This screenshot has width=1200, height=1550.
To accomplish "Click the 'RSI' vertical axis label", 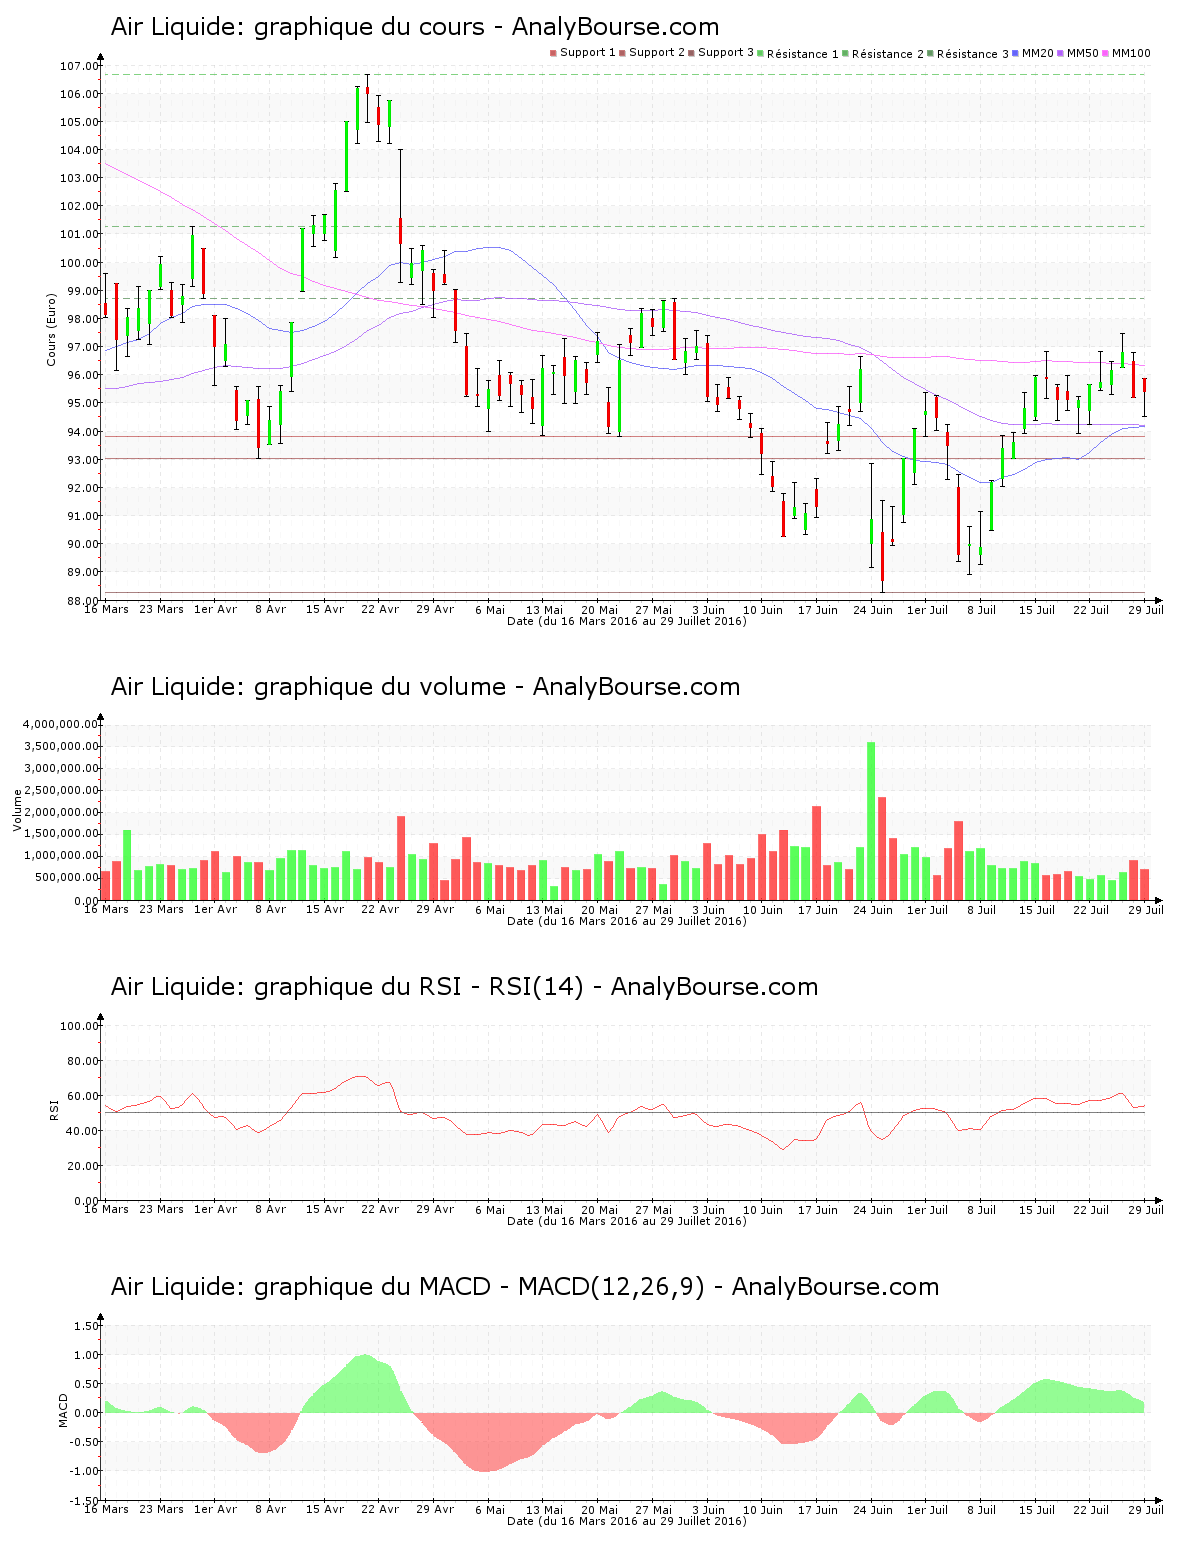I will pyautogui.click(x=53, y=1109).
